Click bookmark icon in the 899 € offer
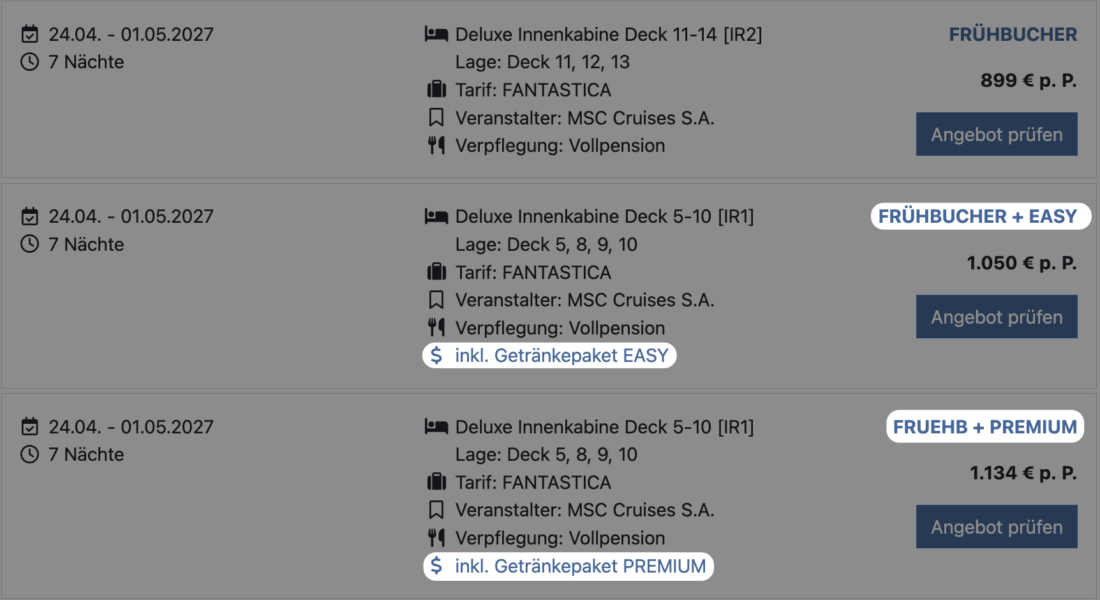The width and height of the screenshot is (1100, 600). pyautogui.click(x=435, y=118)
